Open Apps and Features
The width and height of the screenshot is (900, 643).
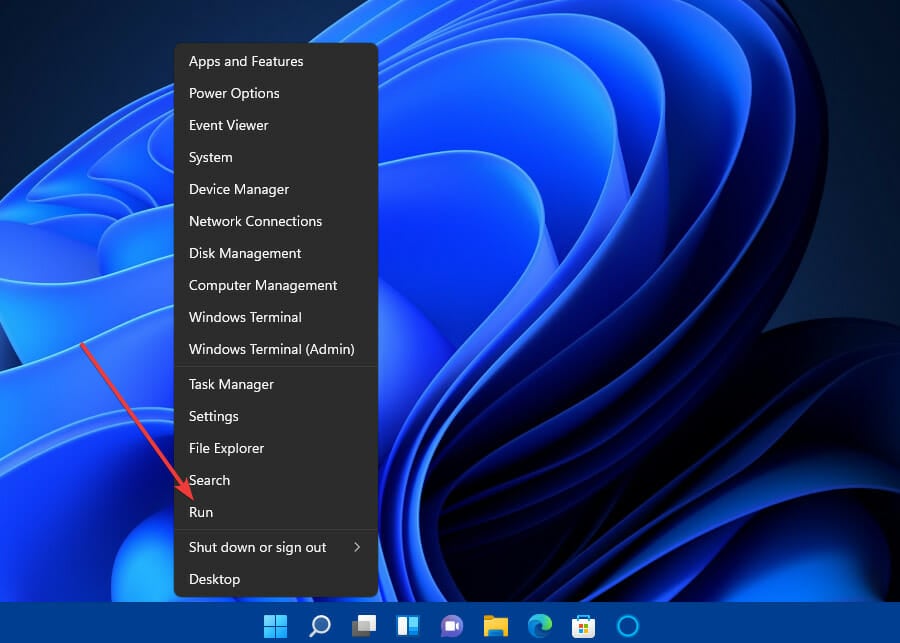tap(246, 61)
